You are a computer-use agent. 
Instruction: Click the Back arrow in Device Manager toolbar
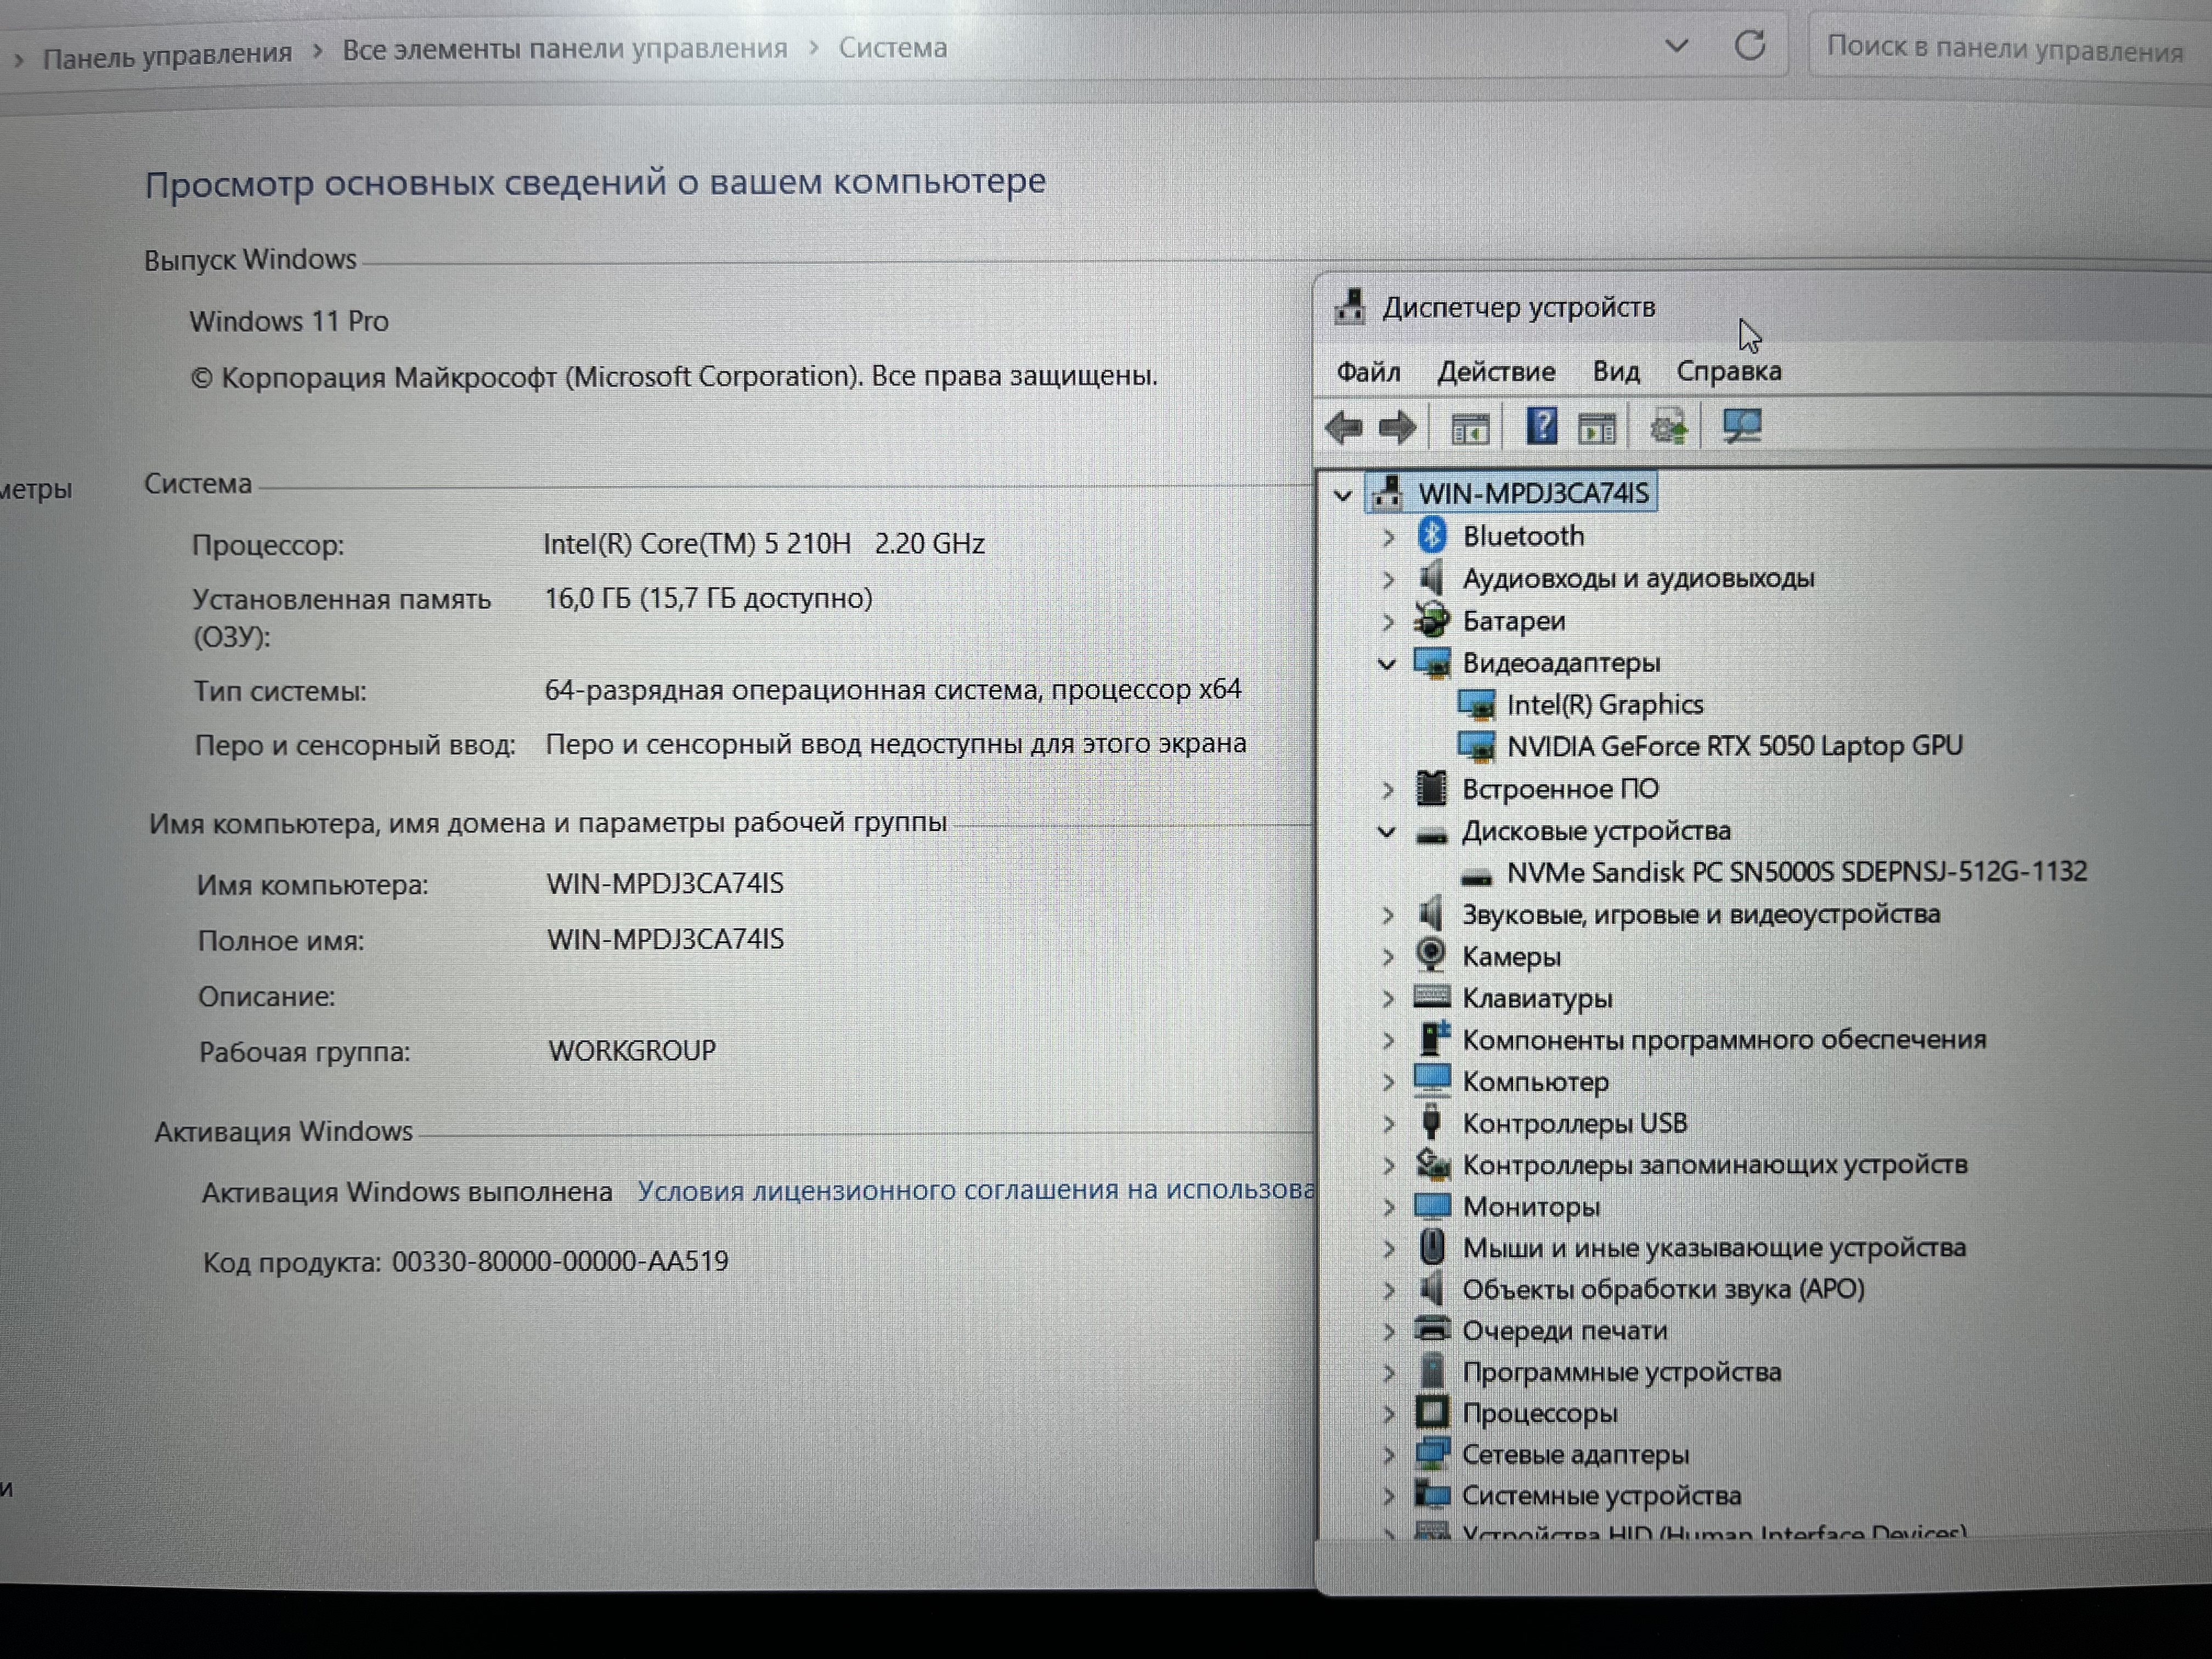(1343, 428)
